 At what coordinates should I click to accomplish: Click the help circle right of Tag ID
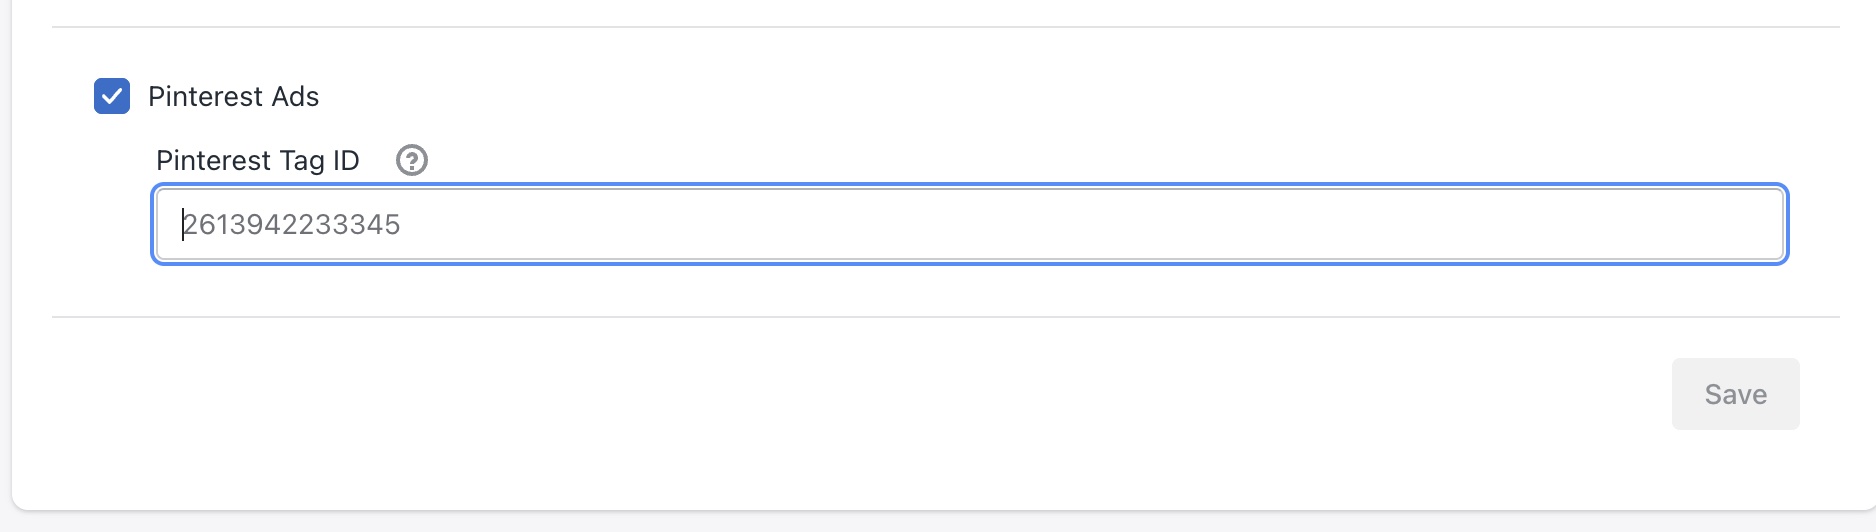pos(412,160)
